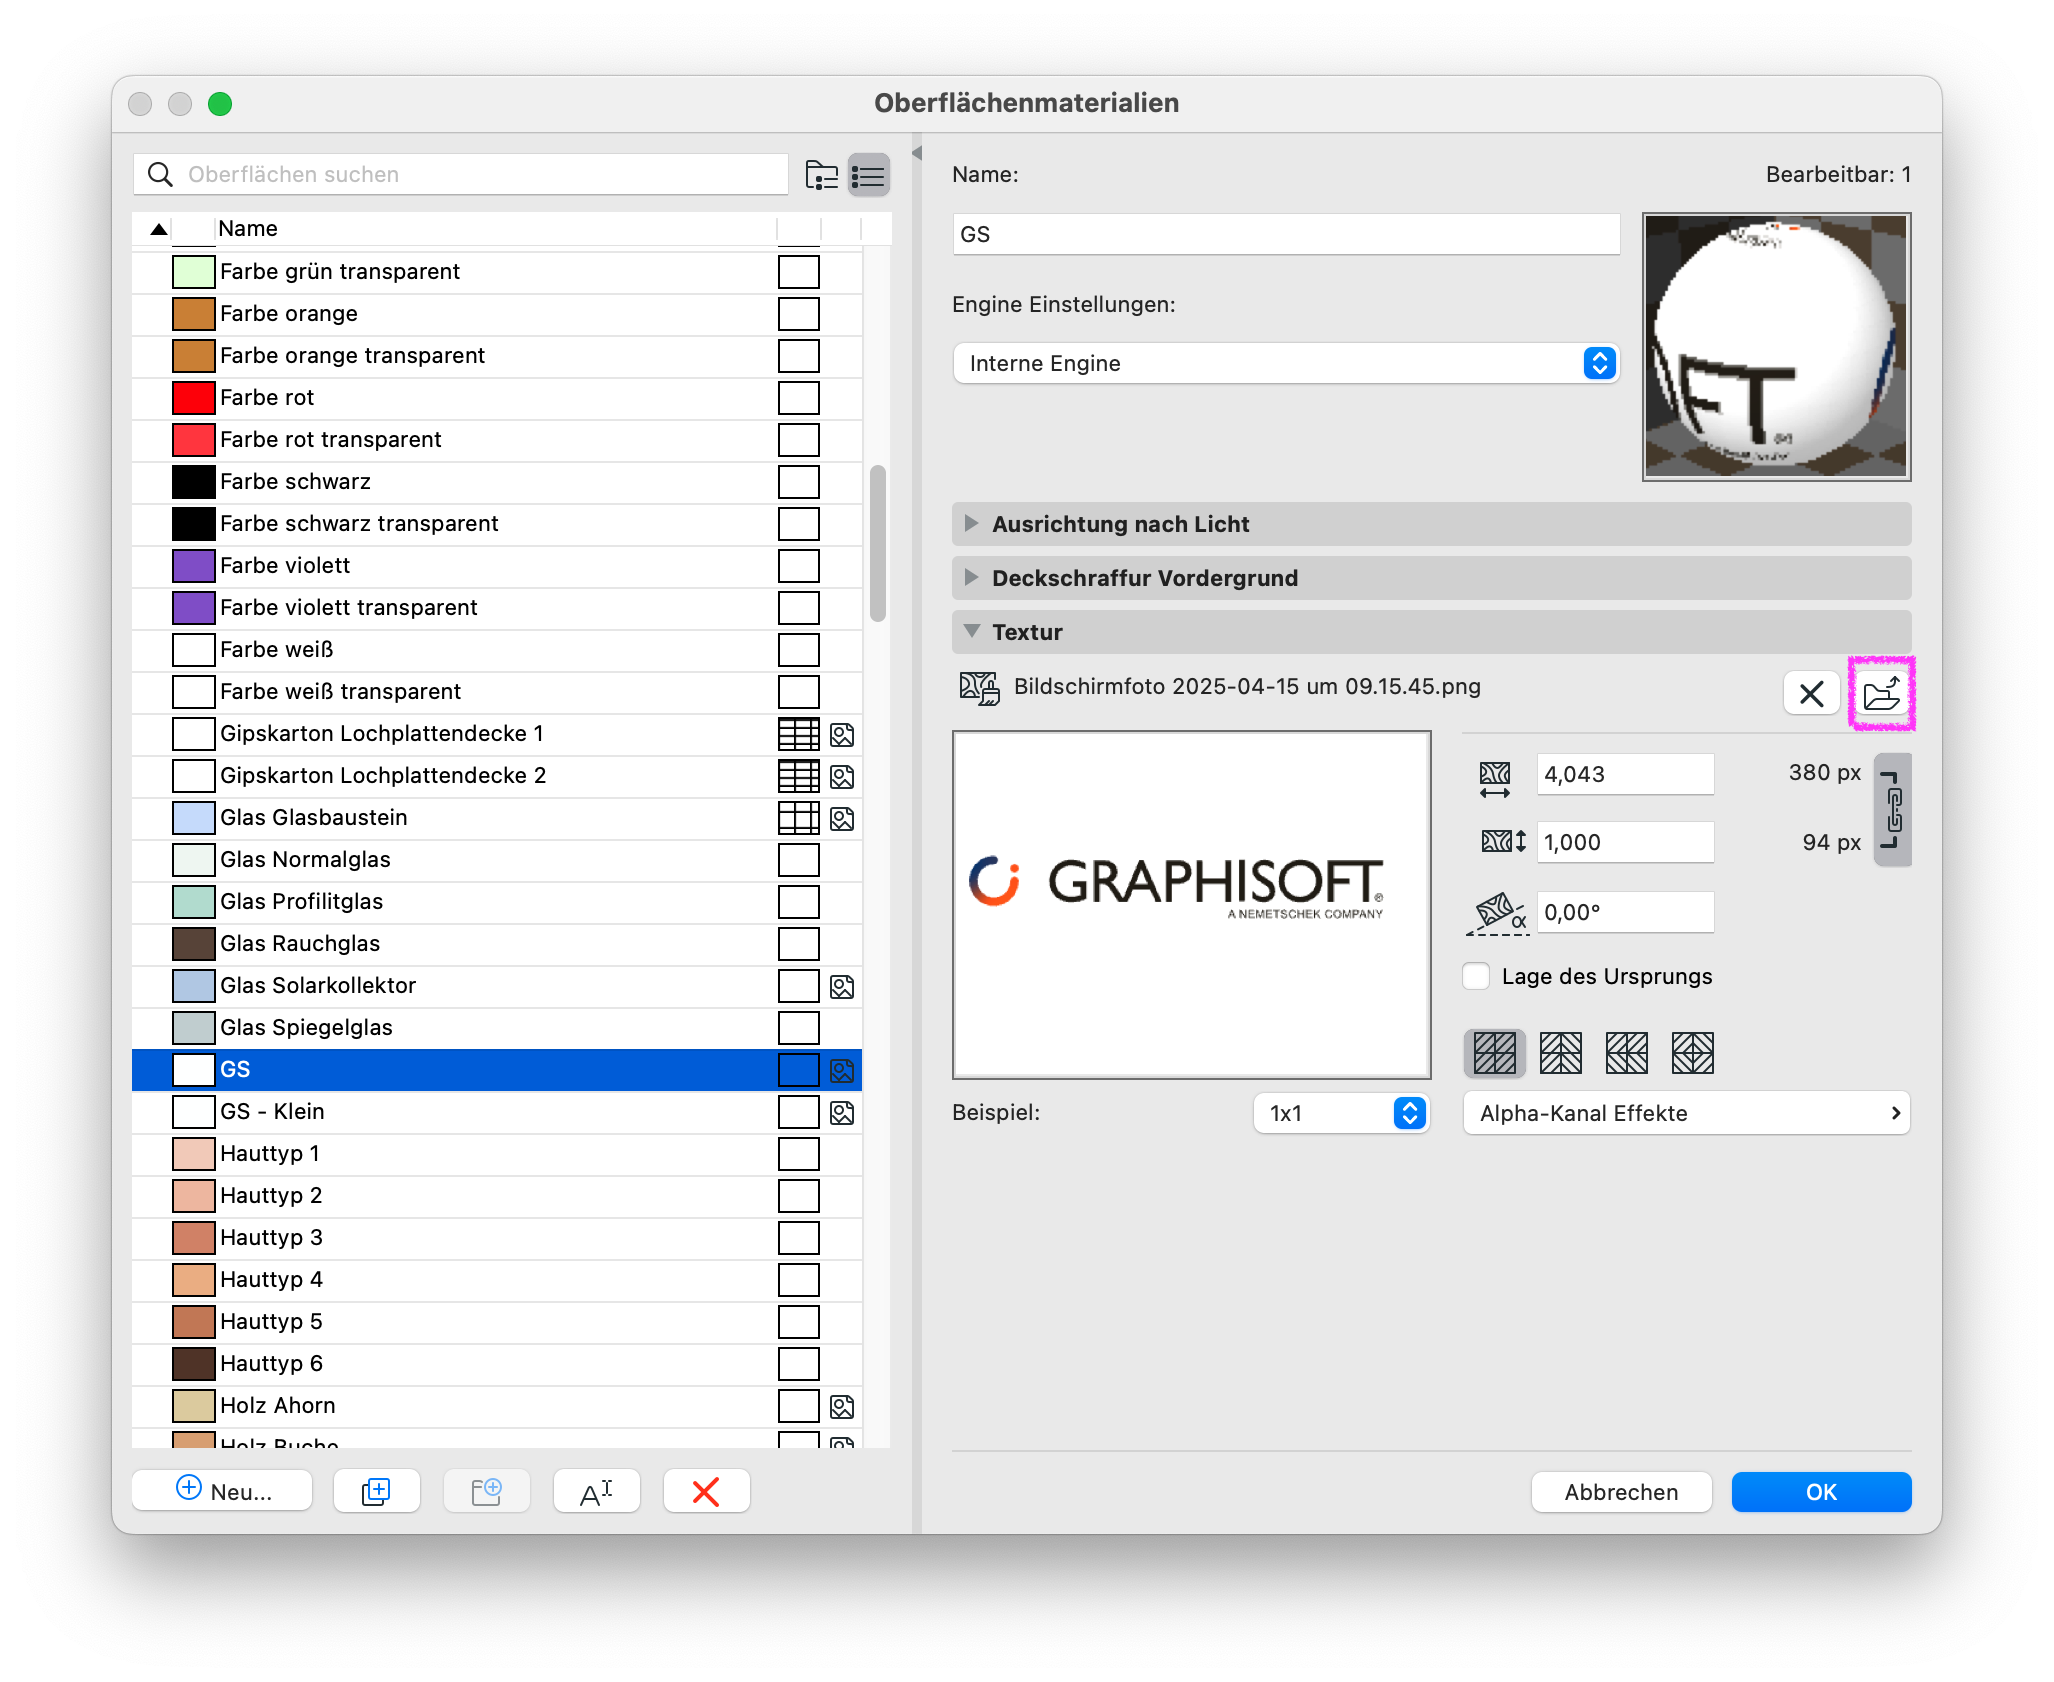Confirm with the OK button
This screenshot has height=1682, width=2054.
(1821, 1492)
